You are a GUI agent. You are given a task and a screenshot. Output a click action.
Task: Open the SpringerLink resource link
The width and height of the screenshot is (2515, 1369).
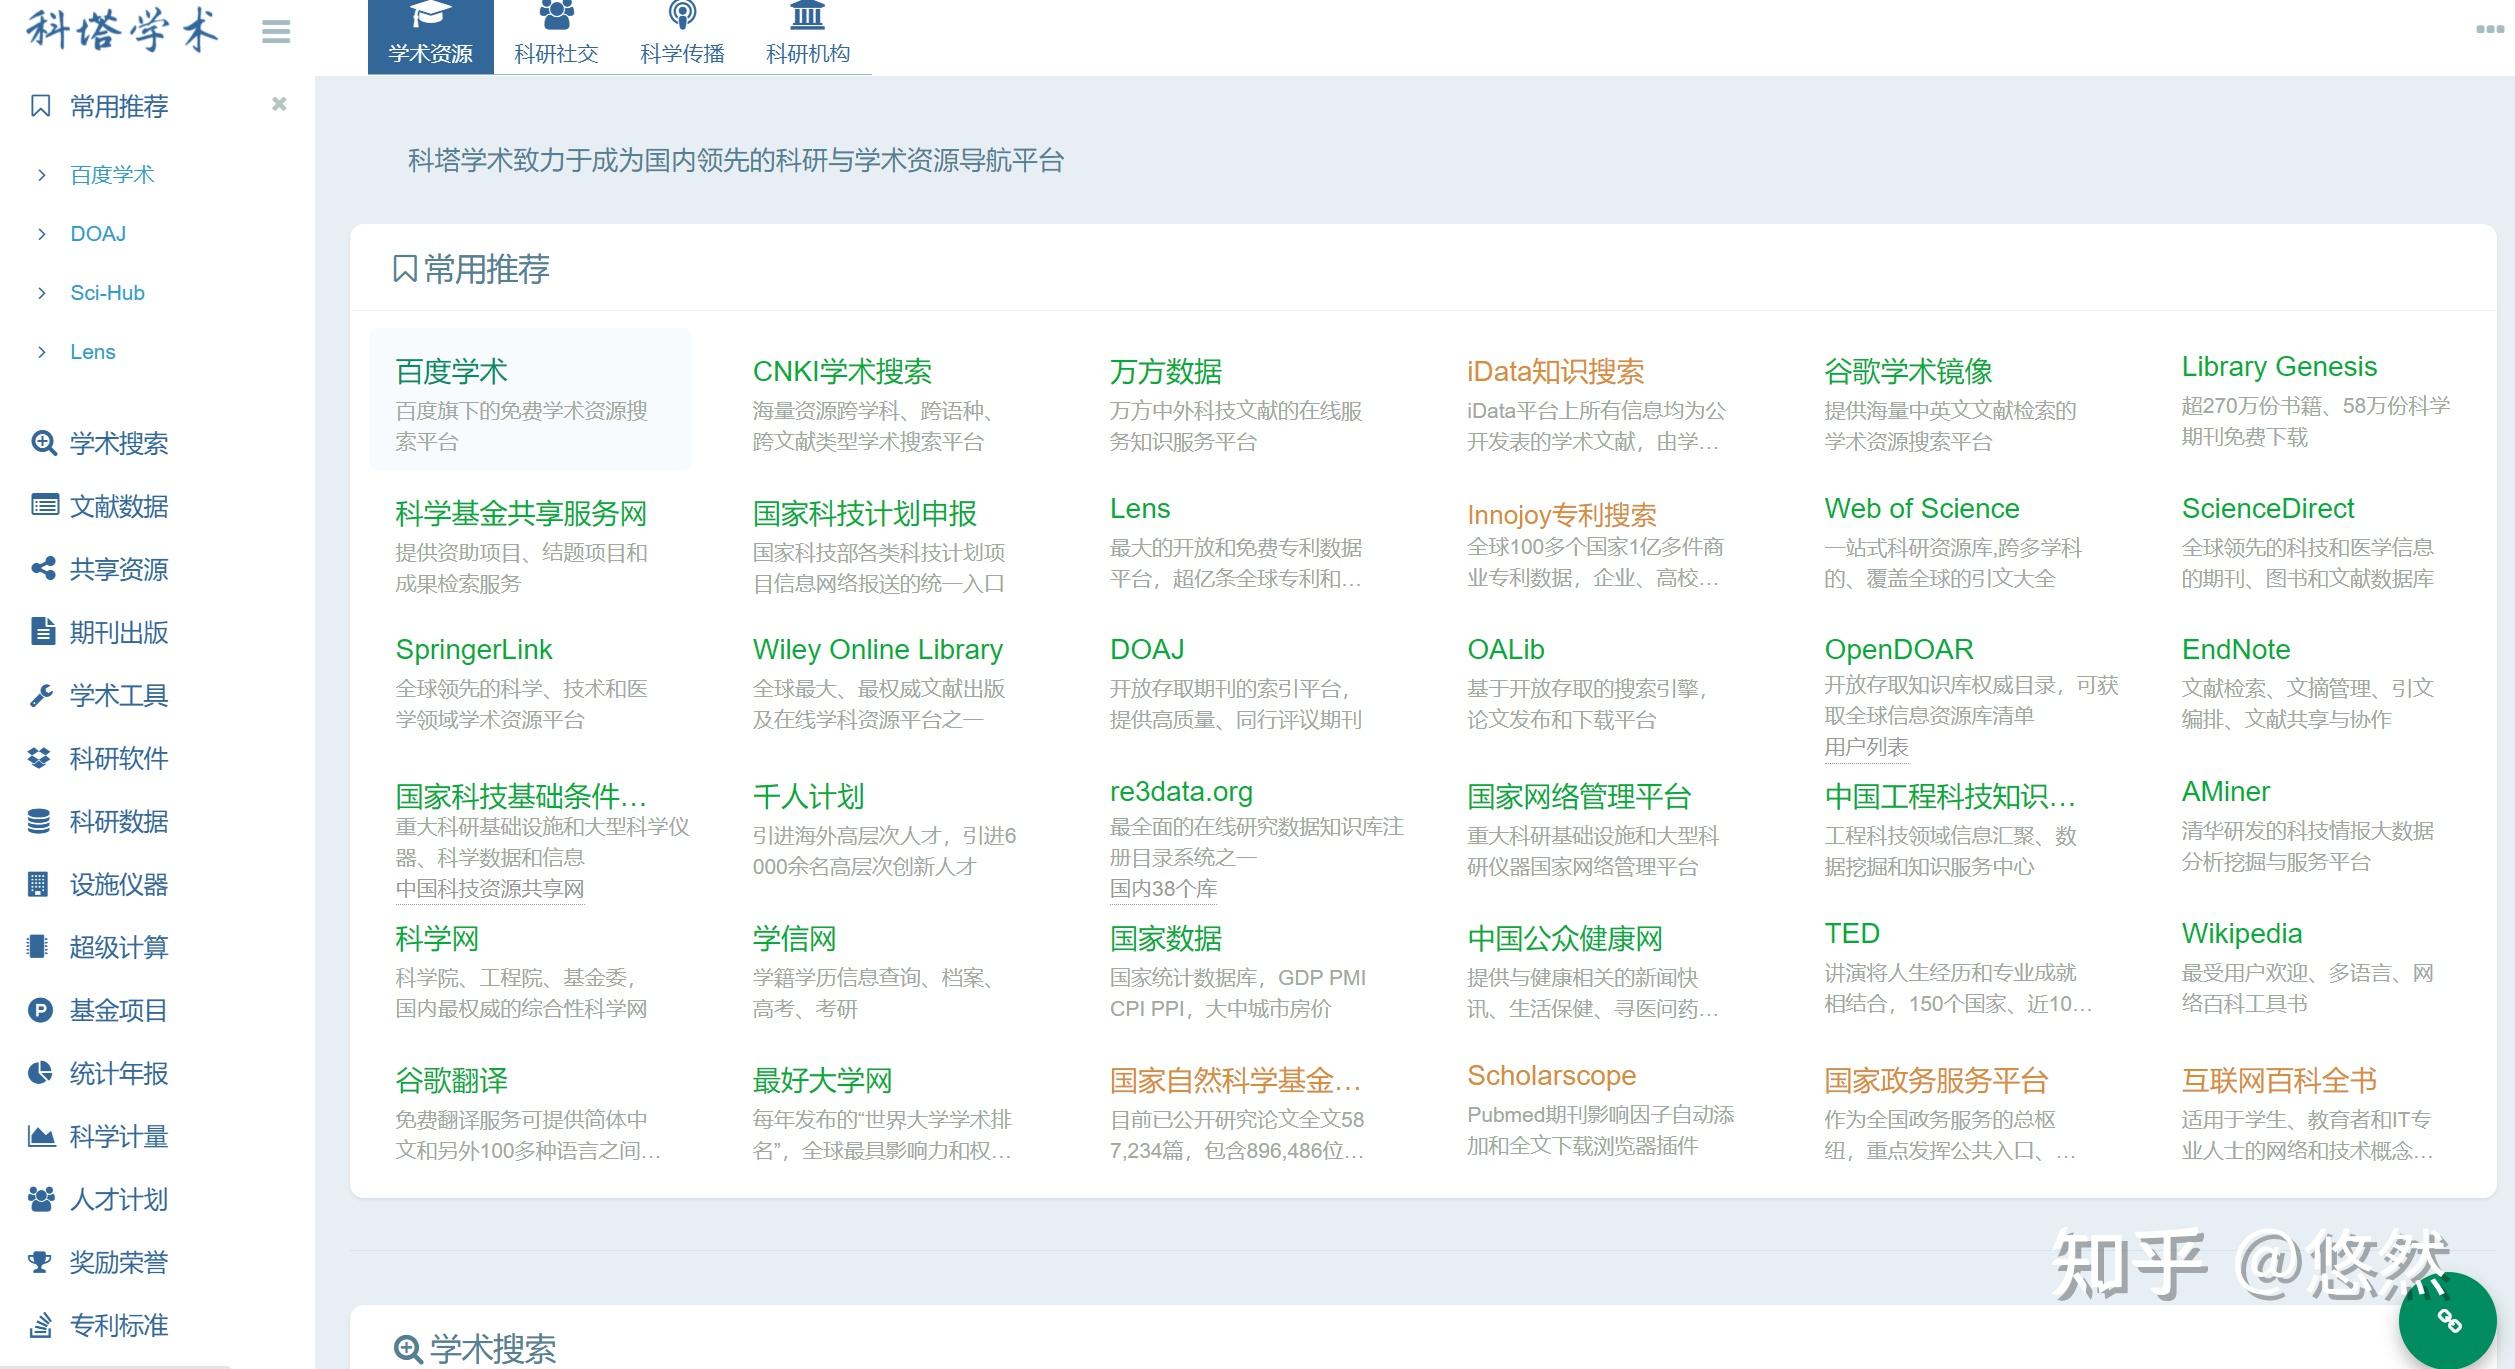[474, 650]
